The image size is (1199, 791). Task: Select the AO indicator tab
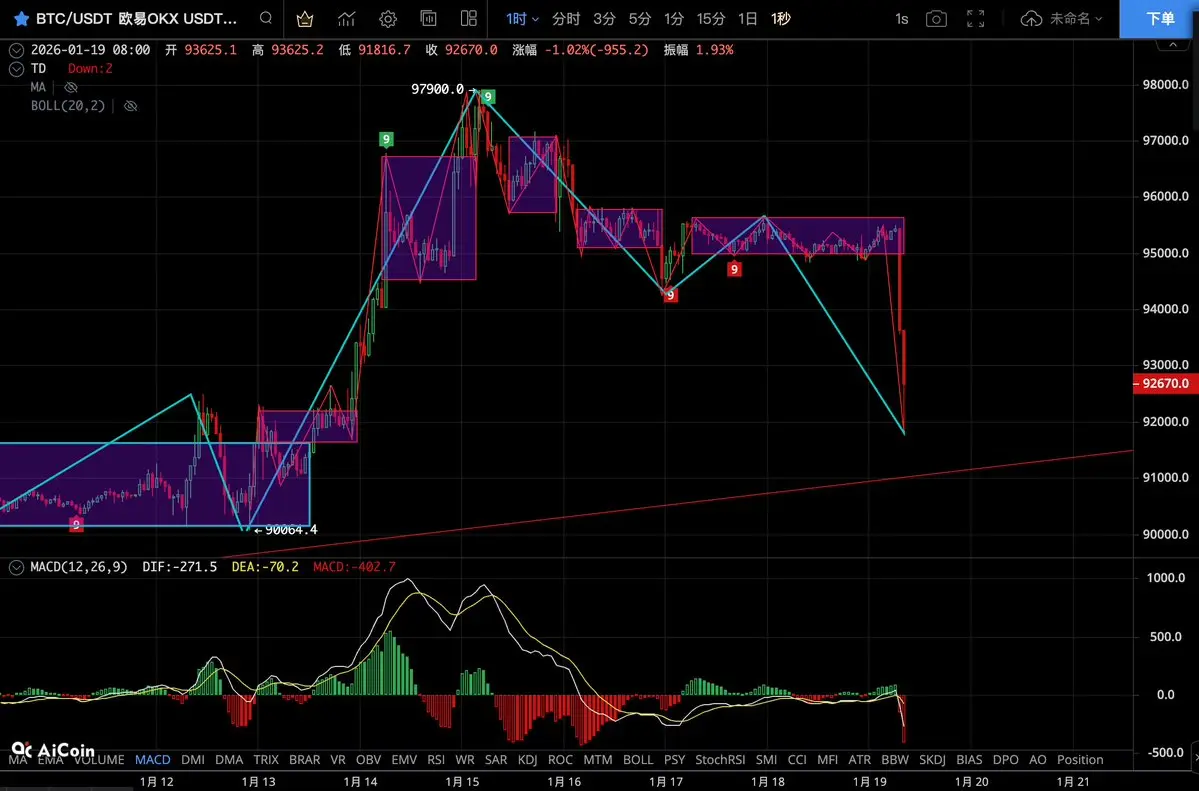tap(1038, 760)
